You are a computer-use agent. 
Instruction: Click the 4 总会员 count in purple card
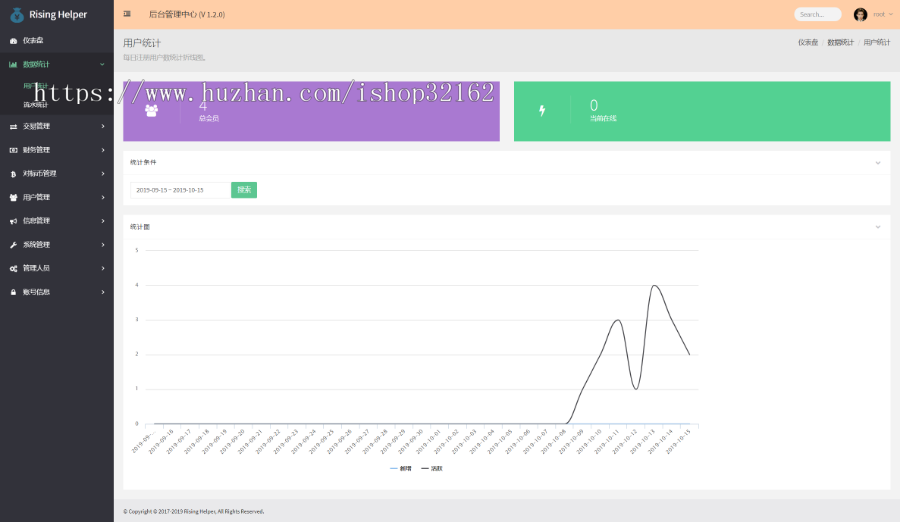209,111
